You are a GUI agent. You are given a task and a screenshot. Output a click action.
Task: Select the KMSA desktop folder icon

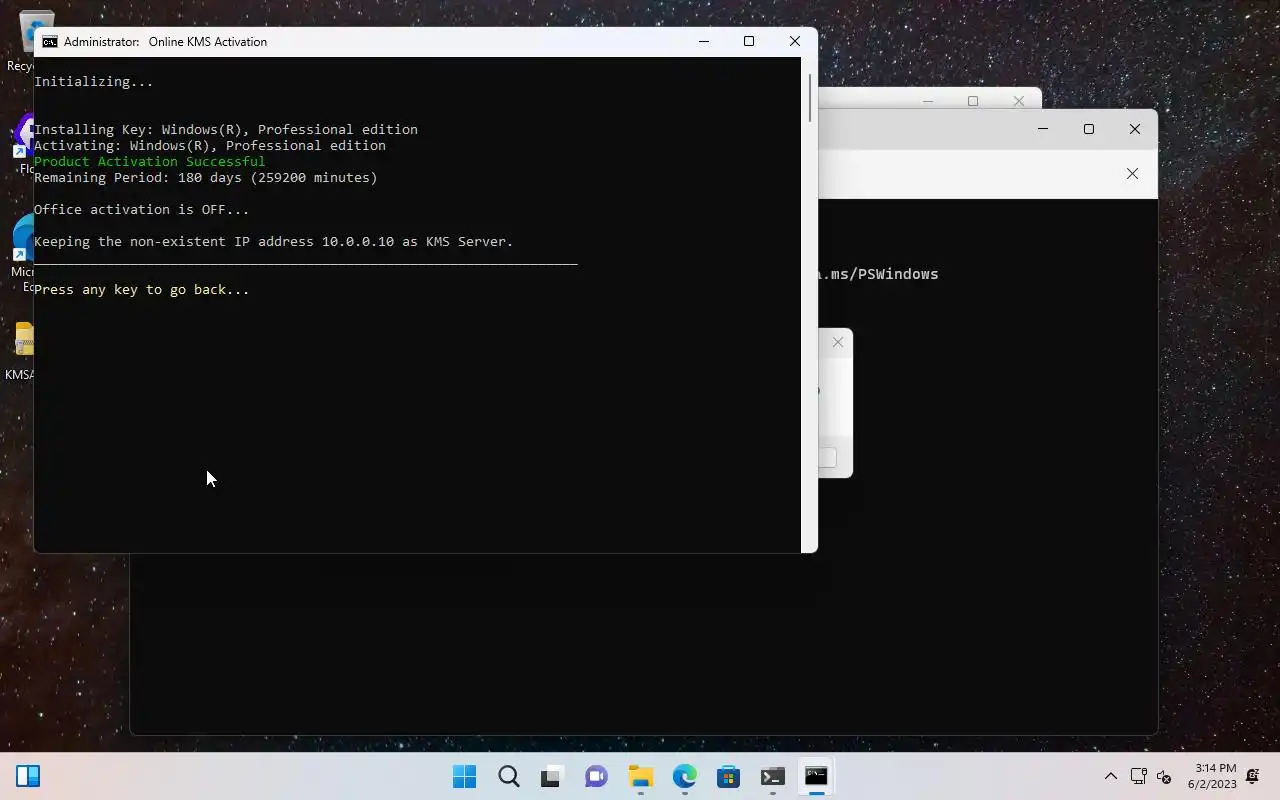(20, 352)
